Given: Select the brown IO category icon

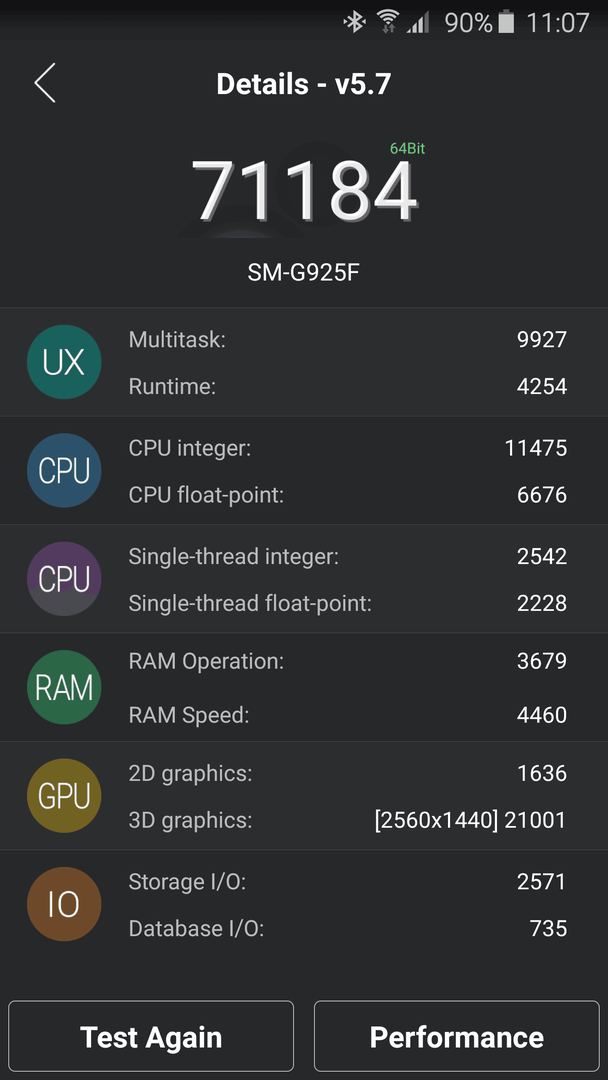Looking at the screenshot, I should pyautogui.click(x=64, y=904).
